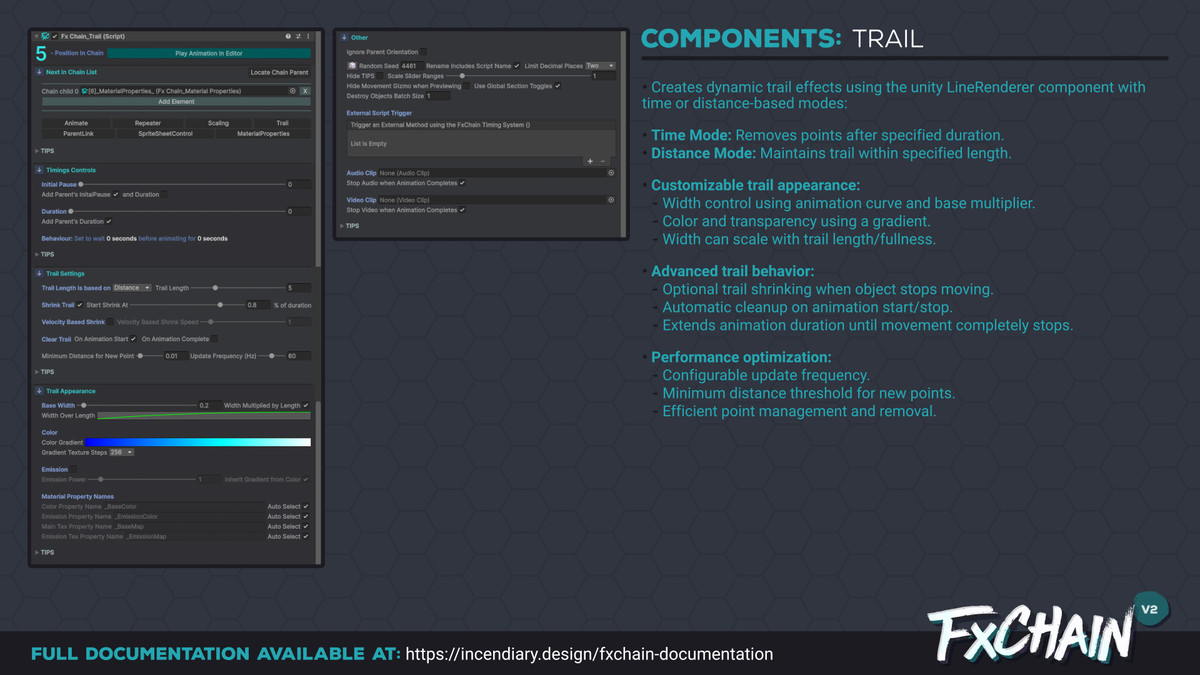This screenshot has width=1200, height=675.
Task: Toggle Stop Audio when Animation Completes checkbox
Action: click(462, 183)
